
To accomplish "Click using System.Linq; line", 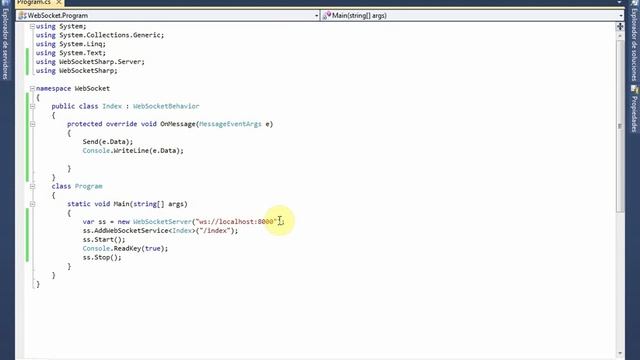I will (x=71, y=44).
